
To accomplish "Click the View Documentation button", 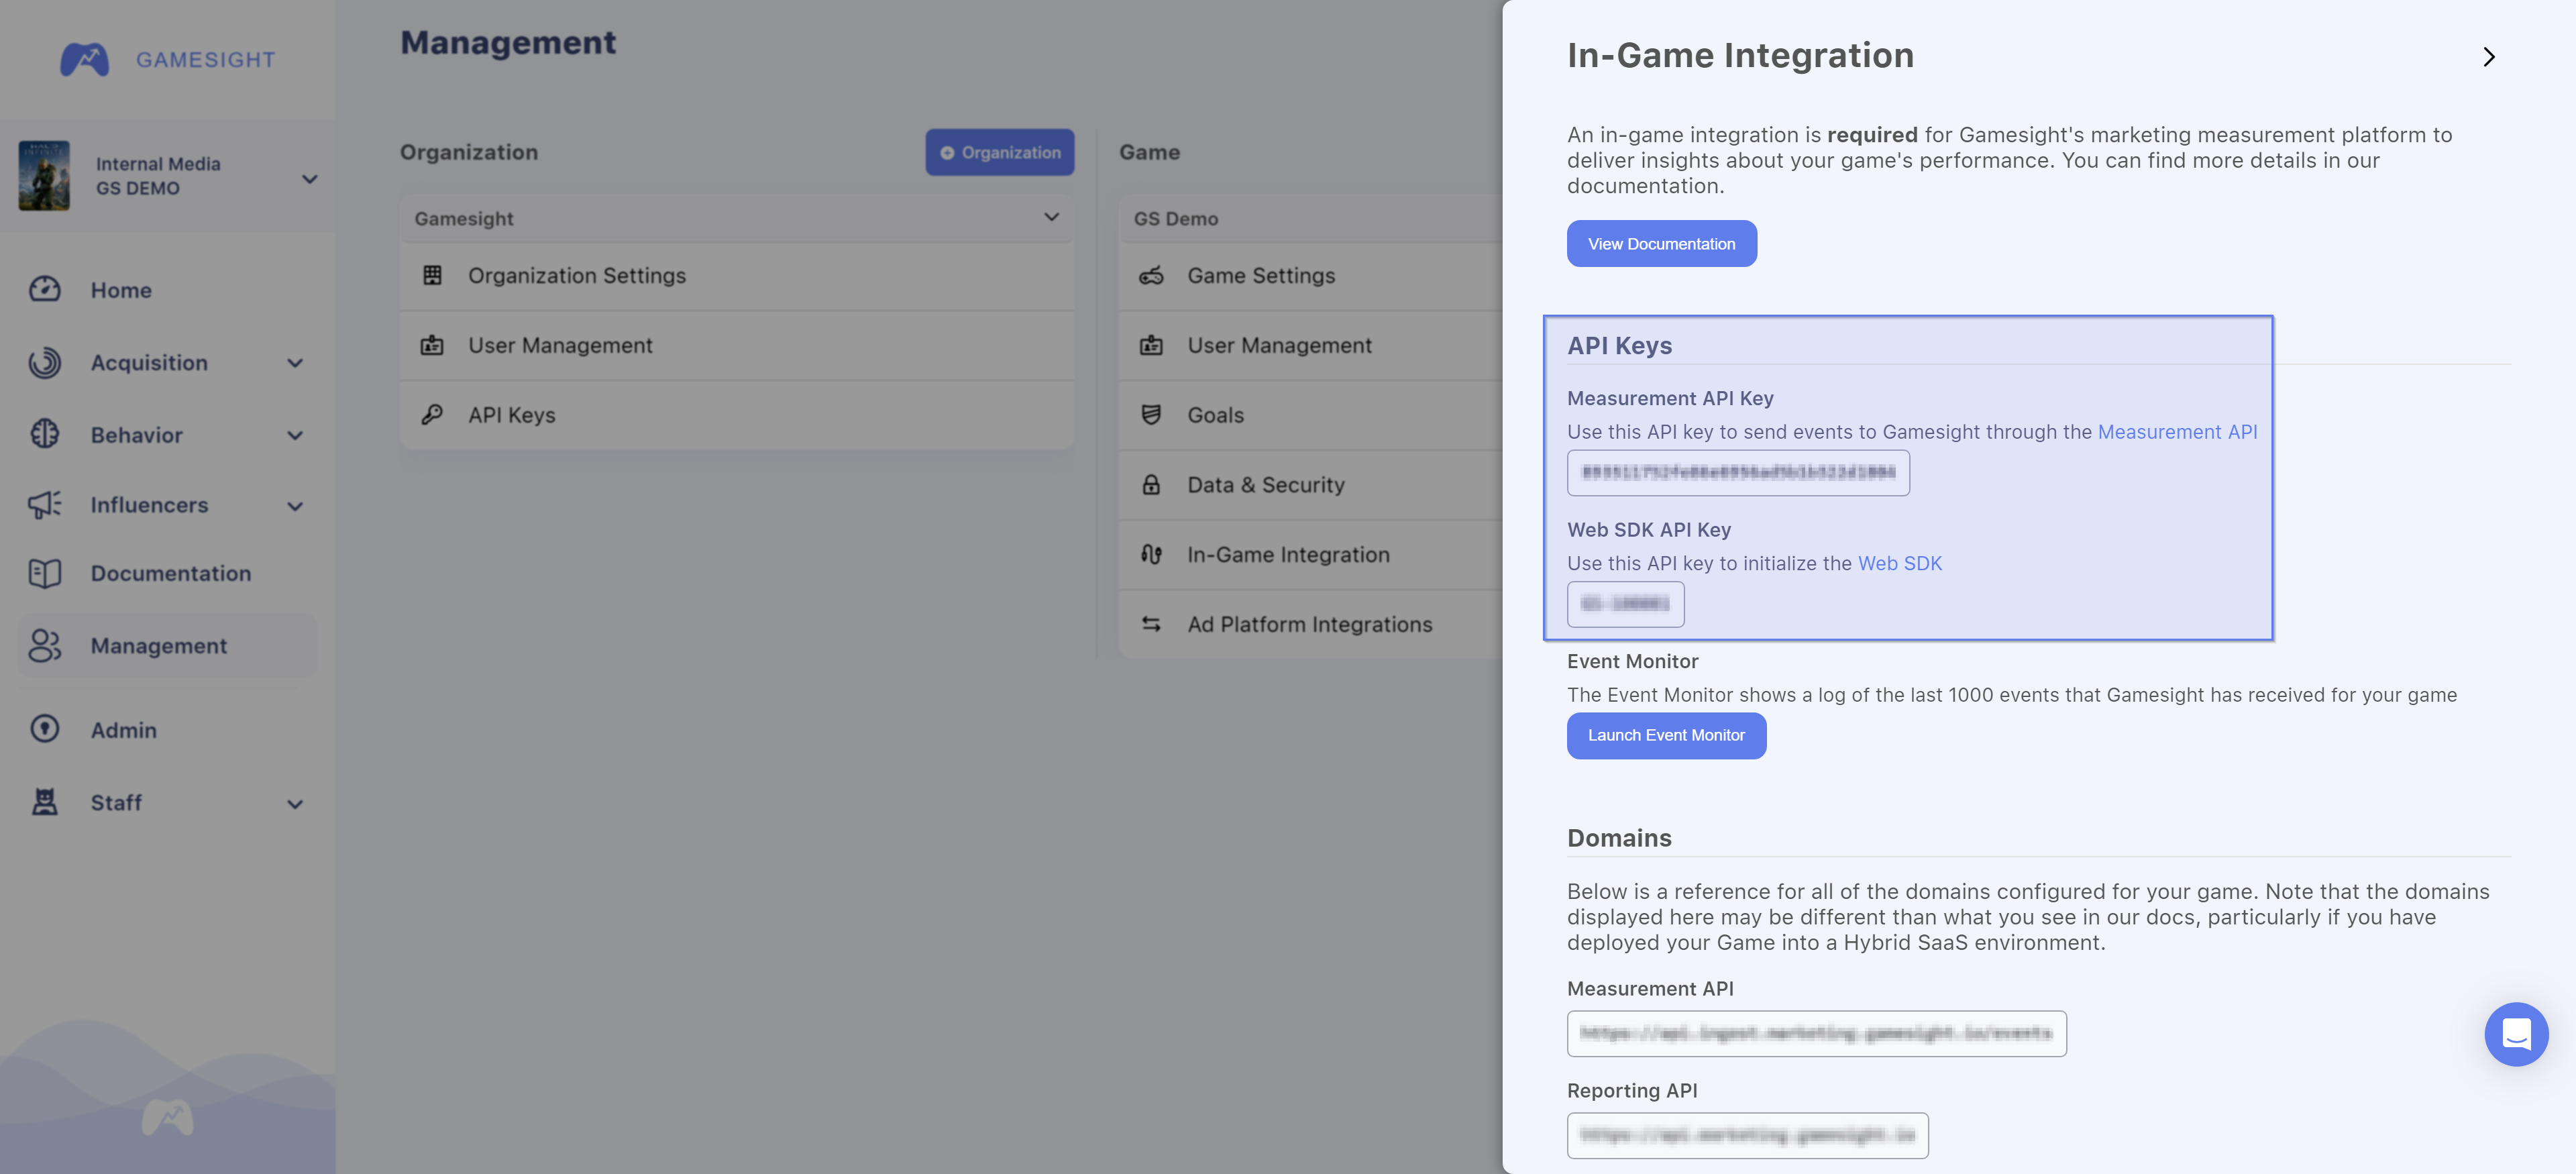I will (x=1661, y=243).
